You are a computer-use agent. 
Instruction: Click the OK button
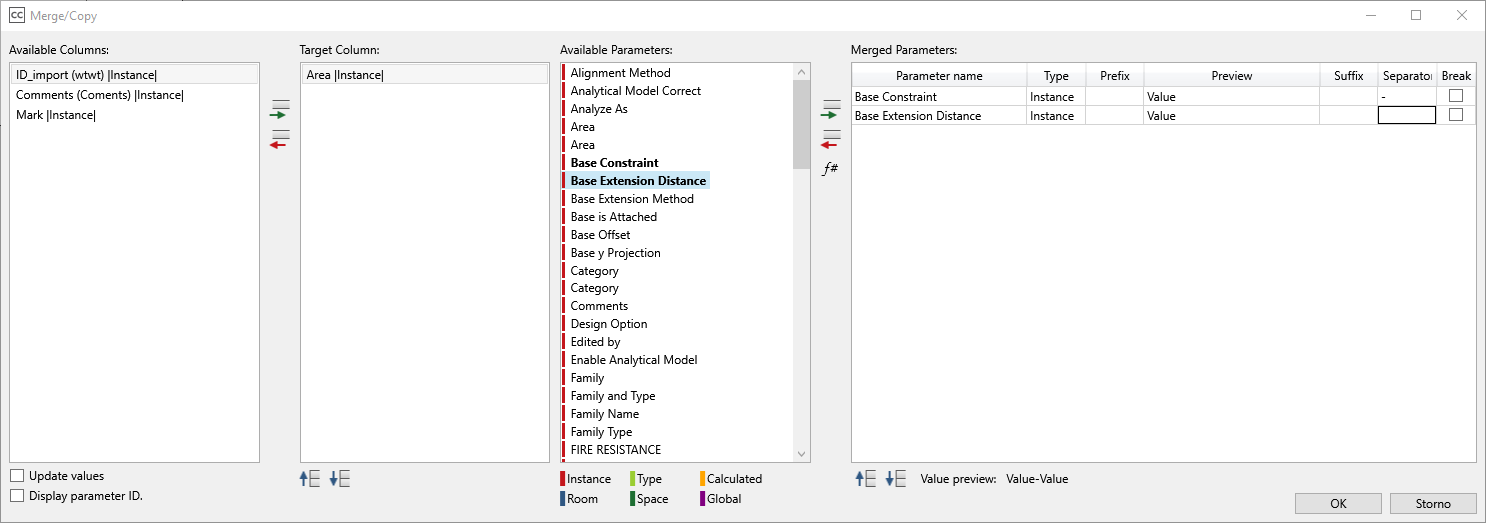click(x=1337, y=504)
